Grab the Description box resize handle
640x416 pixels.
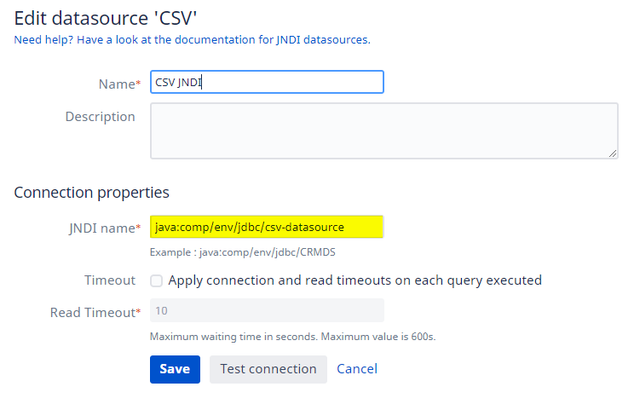(x=611, y=152)
